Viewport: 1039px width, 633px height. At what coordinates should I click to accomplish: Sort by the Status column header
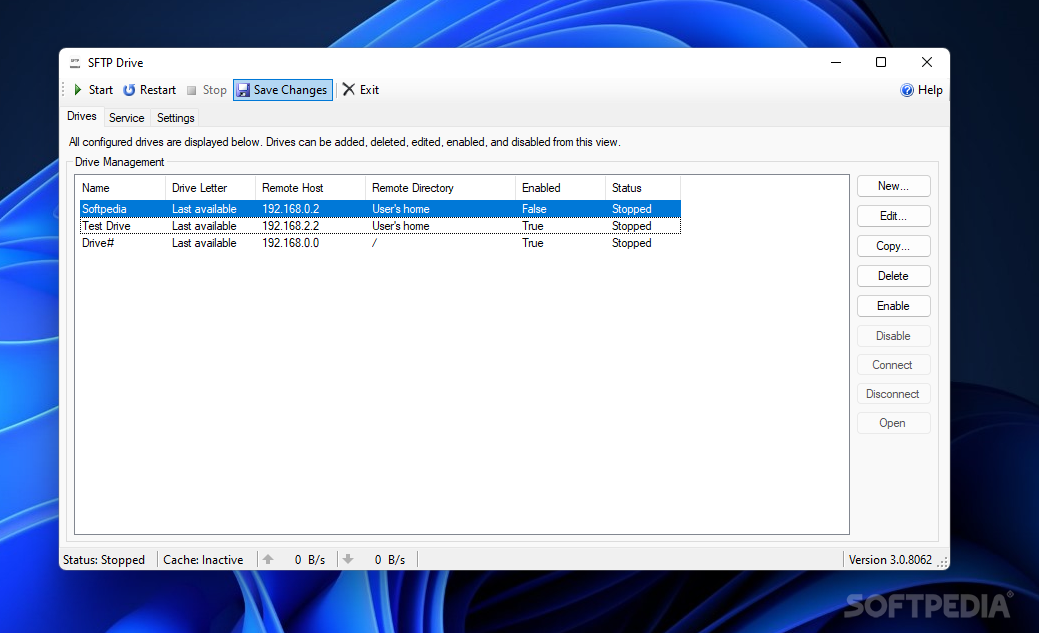pyautogui.click(x=643, y=188)
